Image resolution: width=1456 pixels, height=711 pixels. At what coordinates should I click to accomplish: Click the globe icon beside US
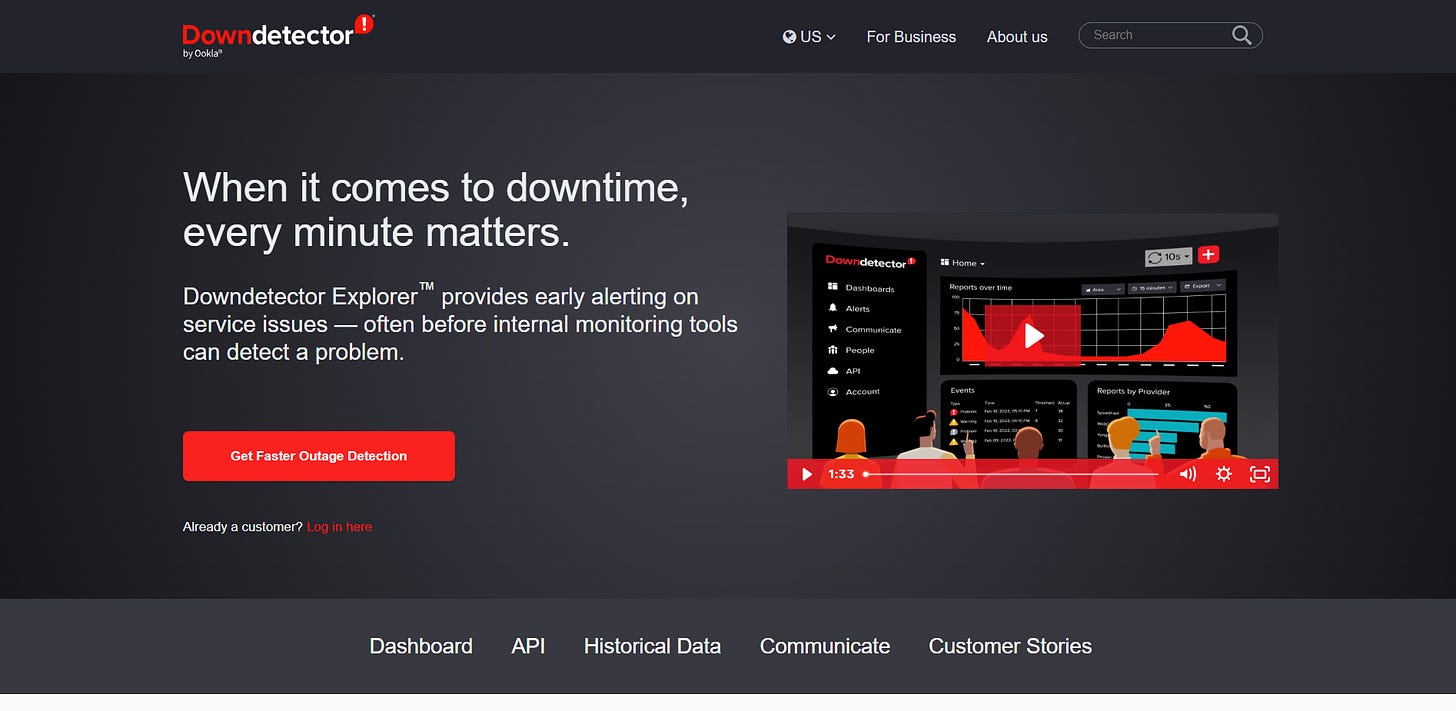pos(789,36)
